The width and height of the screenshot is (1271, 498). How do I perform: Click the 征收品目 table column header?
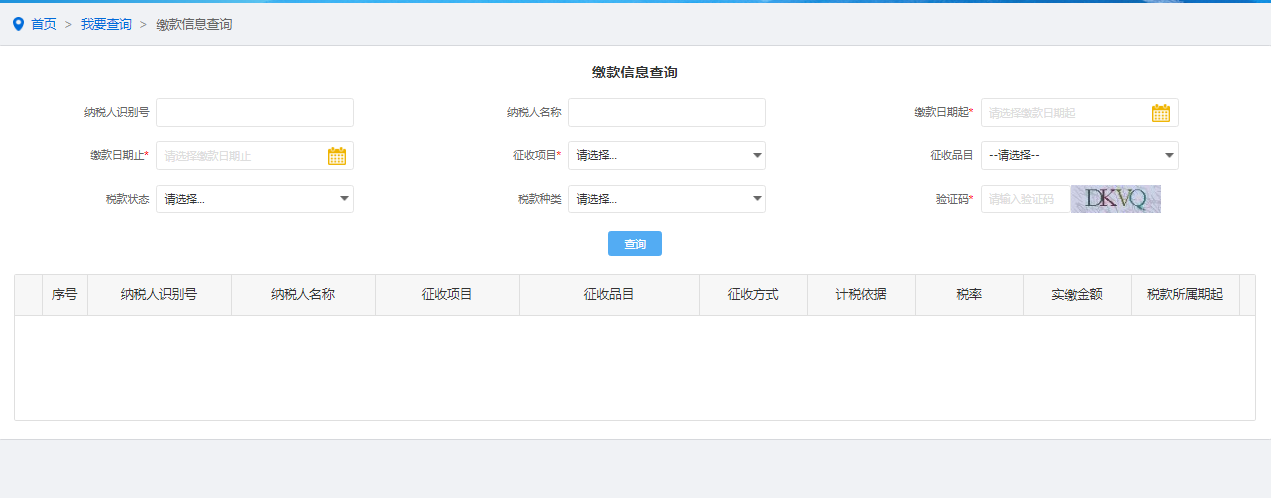click(x=610, y=295)
